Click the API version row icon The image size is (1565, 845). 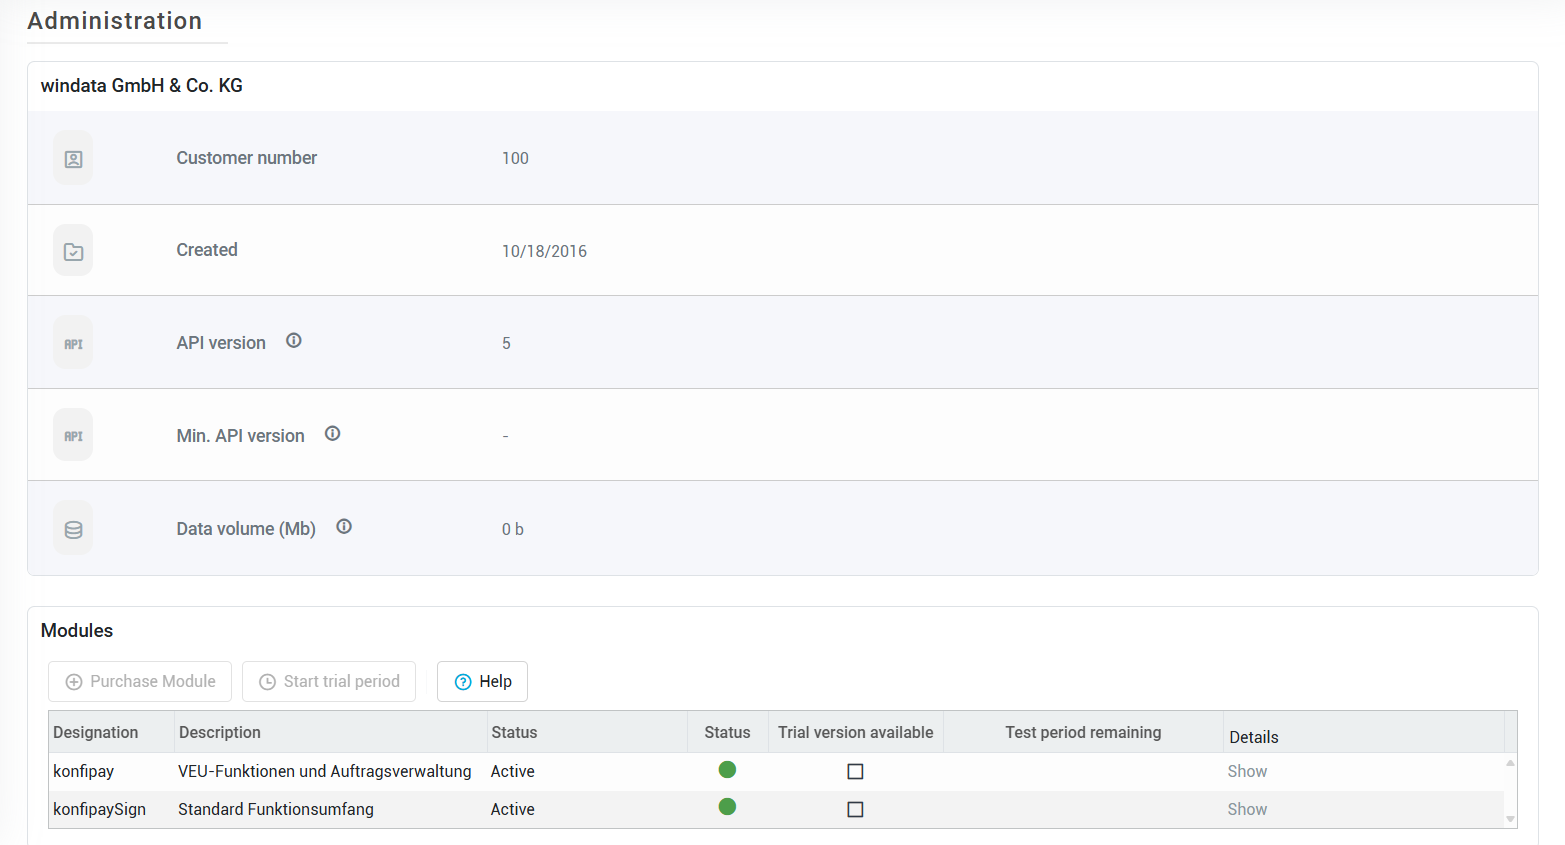[73, 343]
